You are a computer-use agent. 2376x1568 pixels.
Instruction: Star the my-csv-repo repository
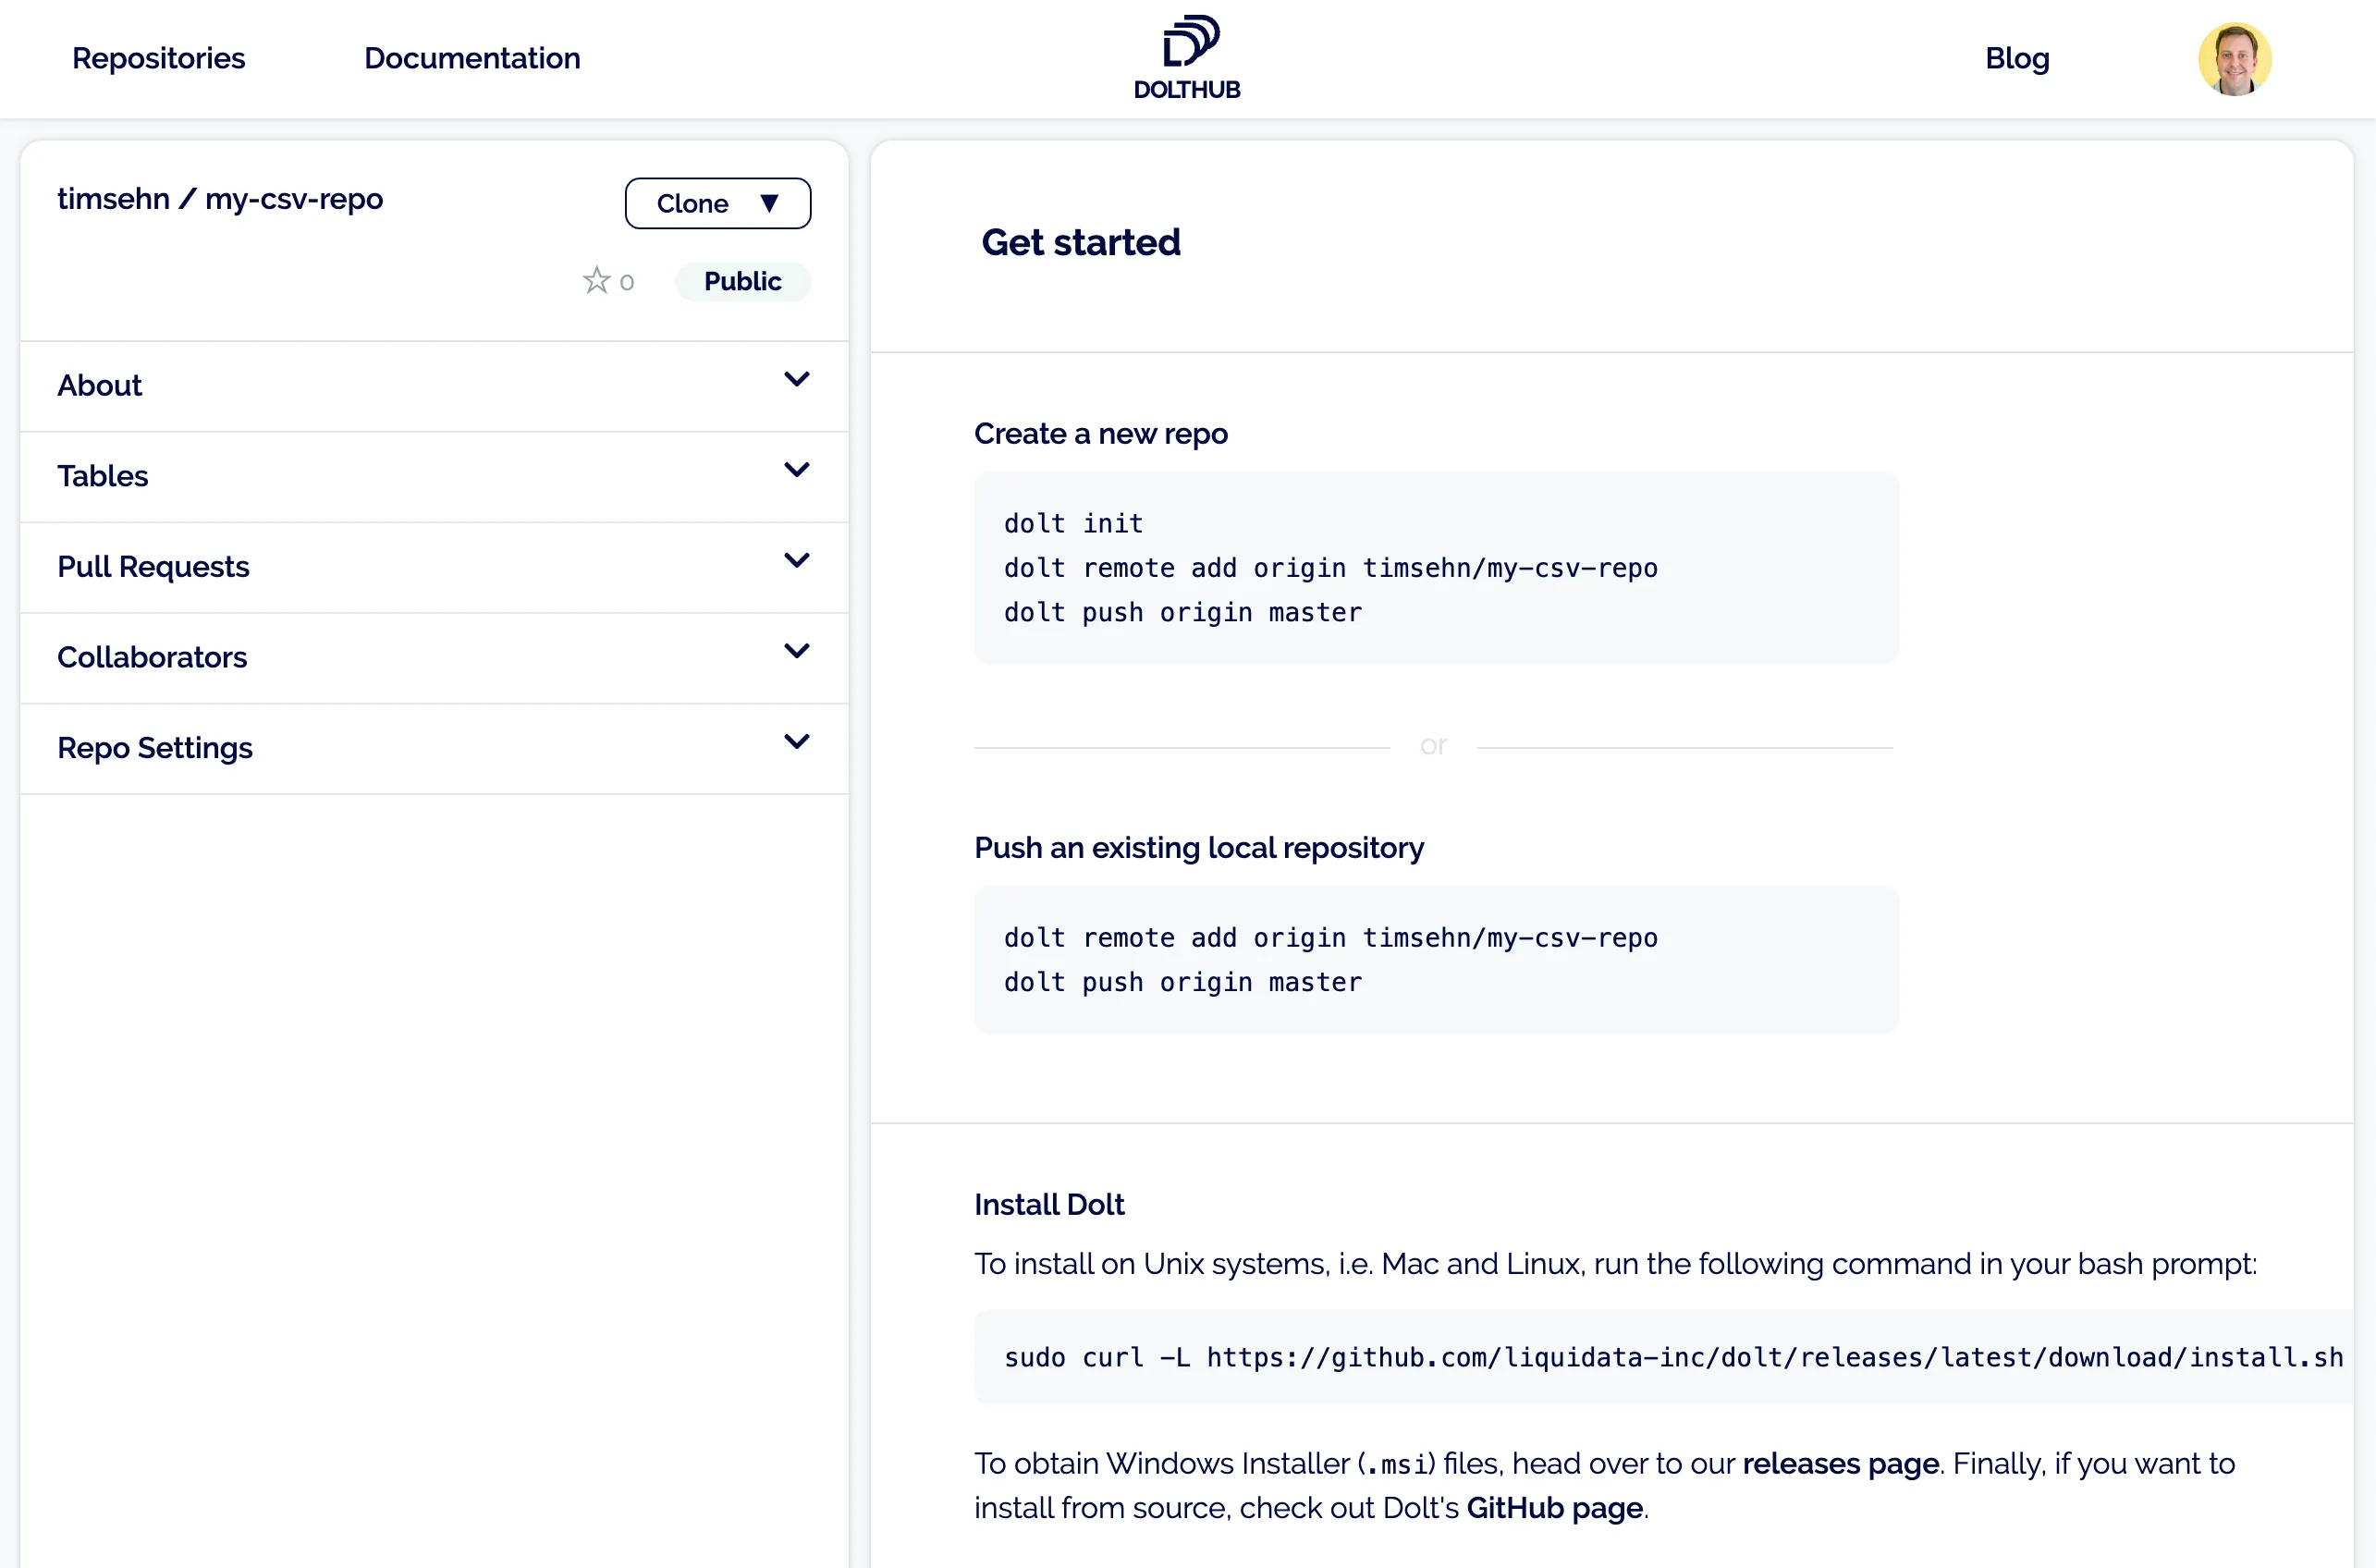[x=596, y=281]
